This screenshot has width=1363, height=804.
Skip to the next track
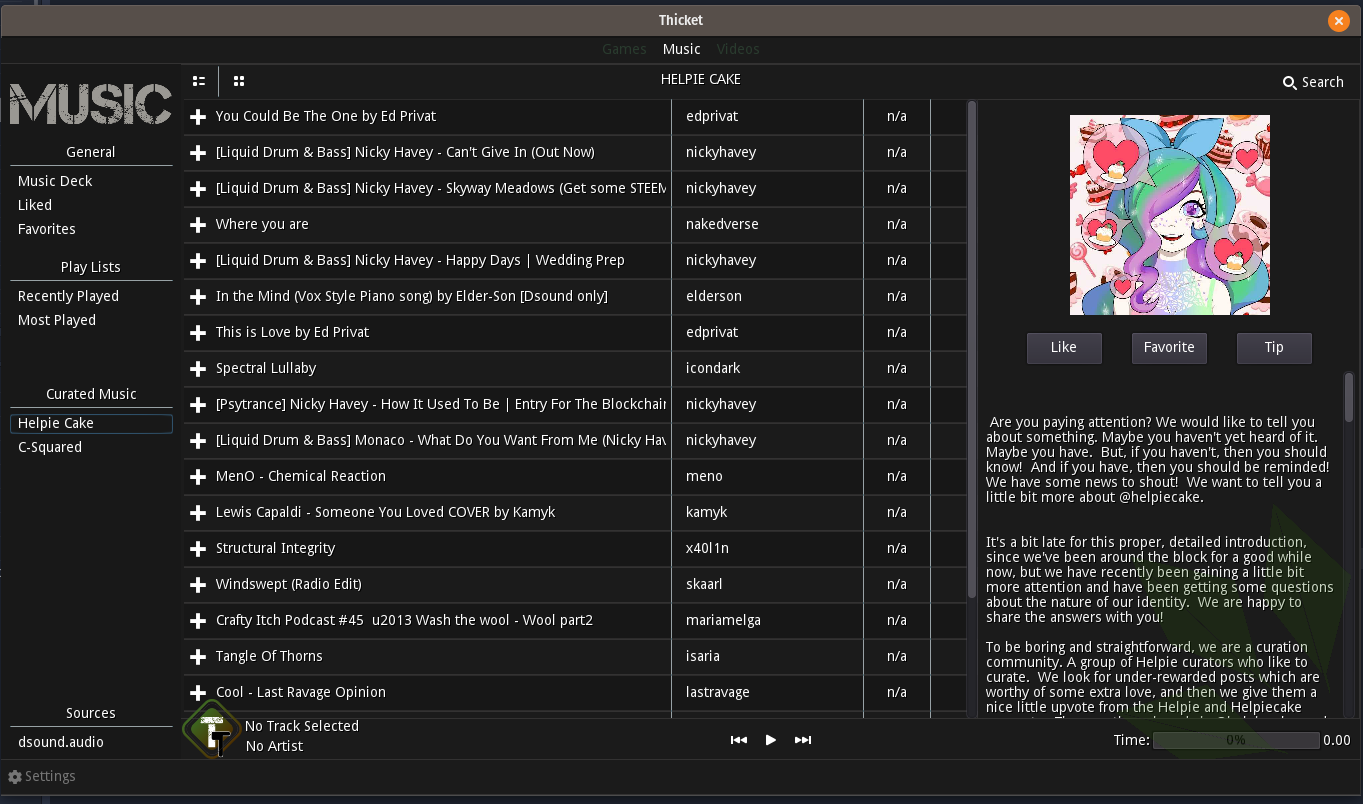pos(802,740)
